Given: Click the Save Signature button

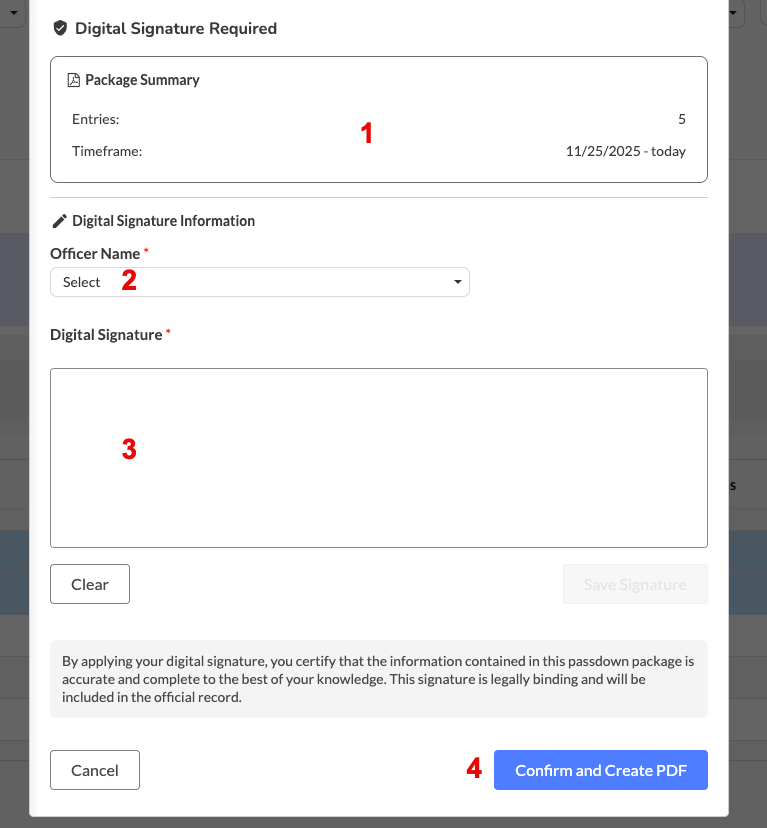Looking at the screenshot, I should click(635, 584).
